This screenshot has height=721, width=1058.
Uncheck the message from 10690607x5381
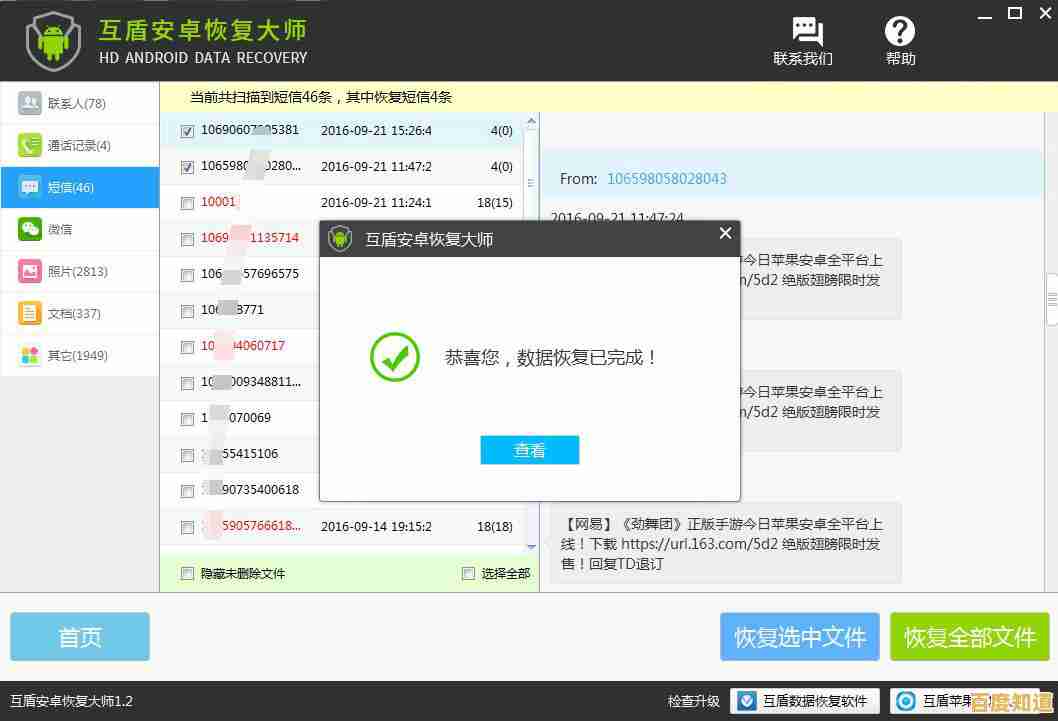(187, 130)
